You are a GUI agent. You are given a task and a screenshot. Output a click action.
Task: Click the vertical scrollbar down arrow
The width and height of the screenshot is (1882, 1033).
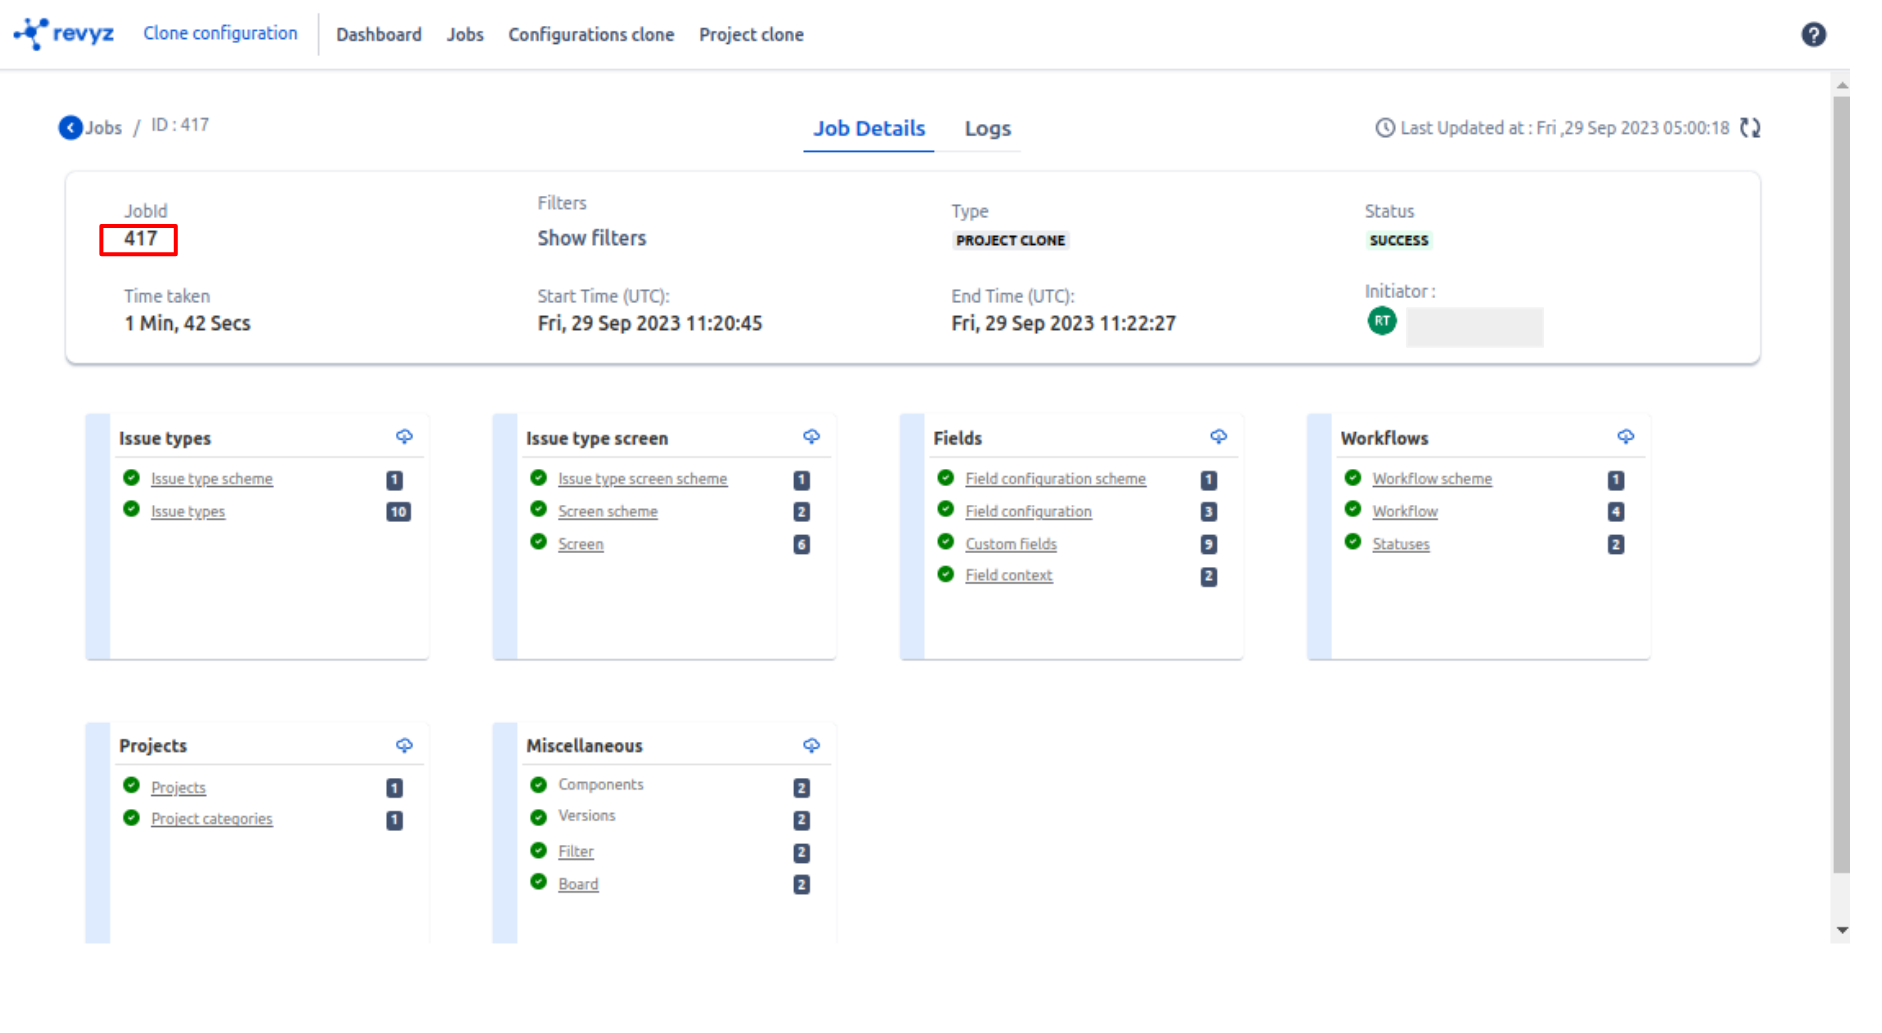1841,930
